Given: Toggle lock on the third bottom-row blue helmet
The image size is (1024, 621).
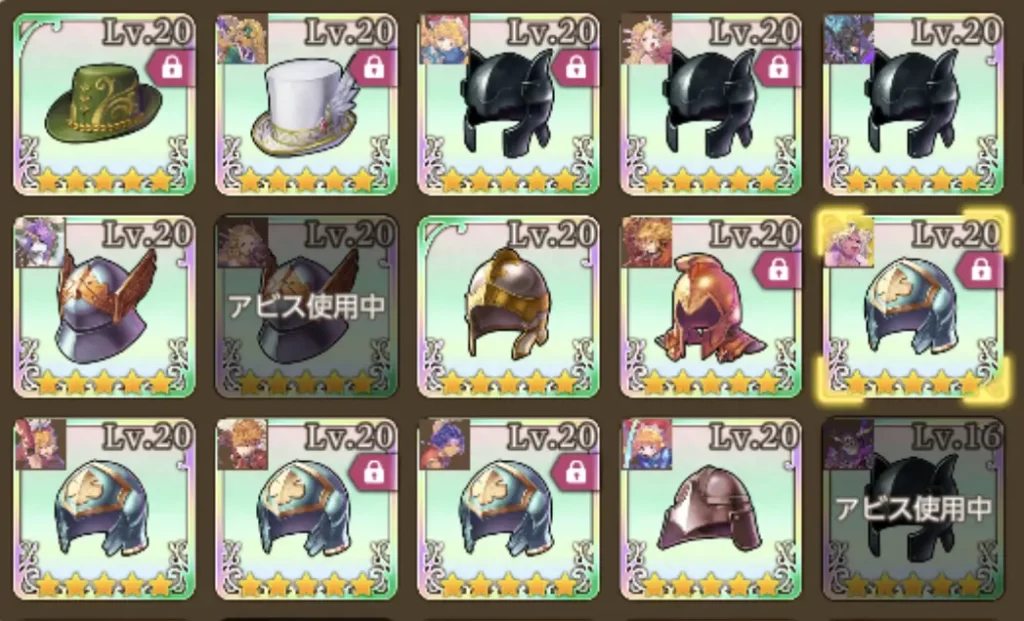Looking at the screenshot, I should 575,472.
